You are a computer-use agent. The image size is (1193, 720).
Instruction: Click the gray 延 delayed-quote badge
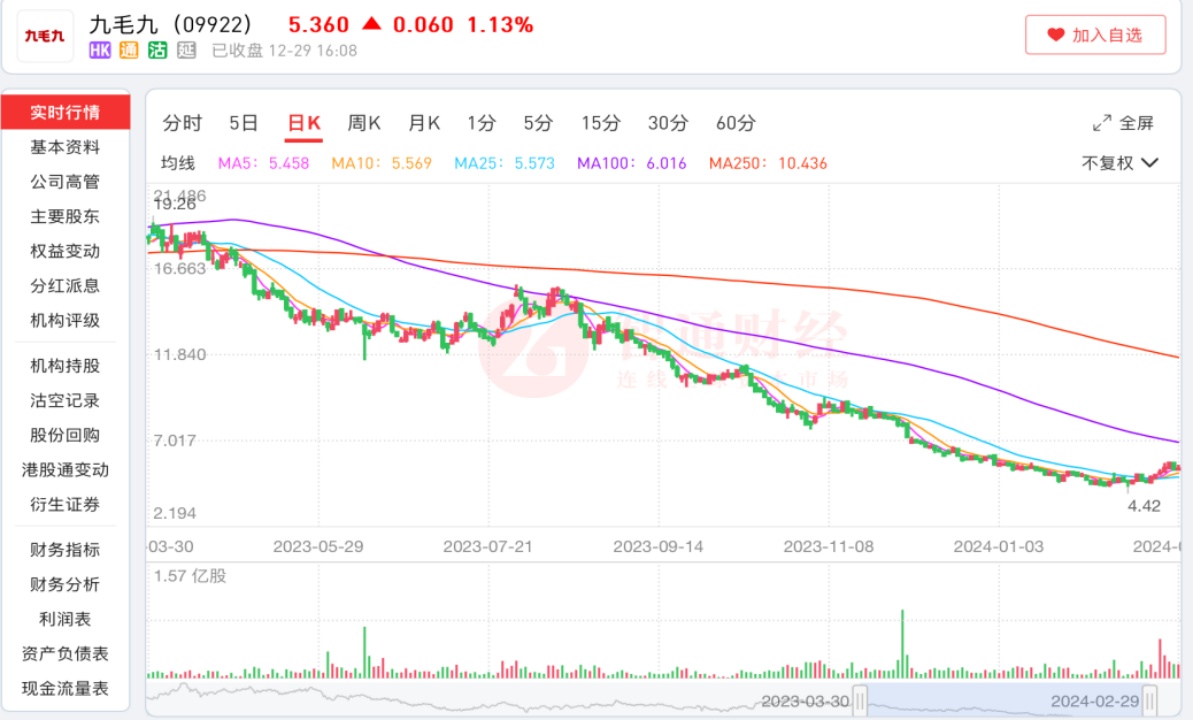(x=185, y=50)
